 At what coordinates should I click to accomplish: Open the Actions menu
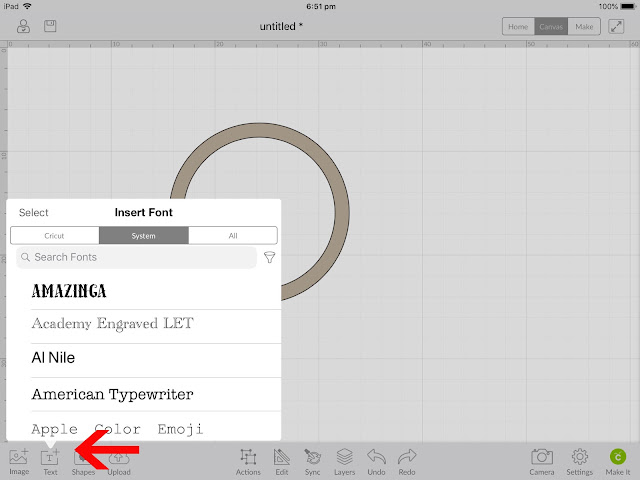[x=248, y=462]
